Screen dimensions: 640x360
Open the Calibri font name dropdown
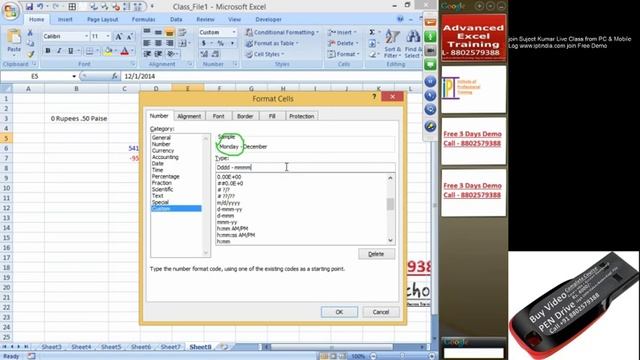tap(86, 36)
